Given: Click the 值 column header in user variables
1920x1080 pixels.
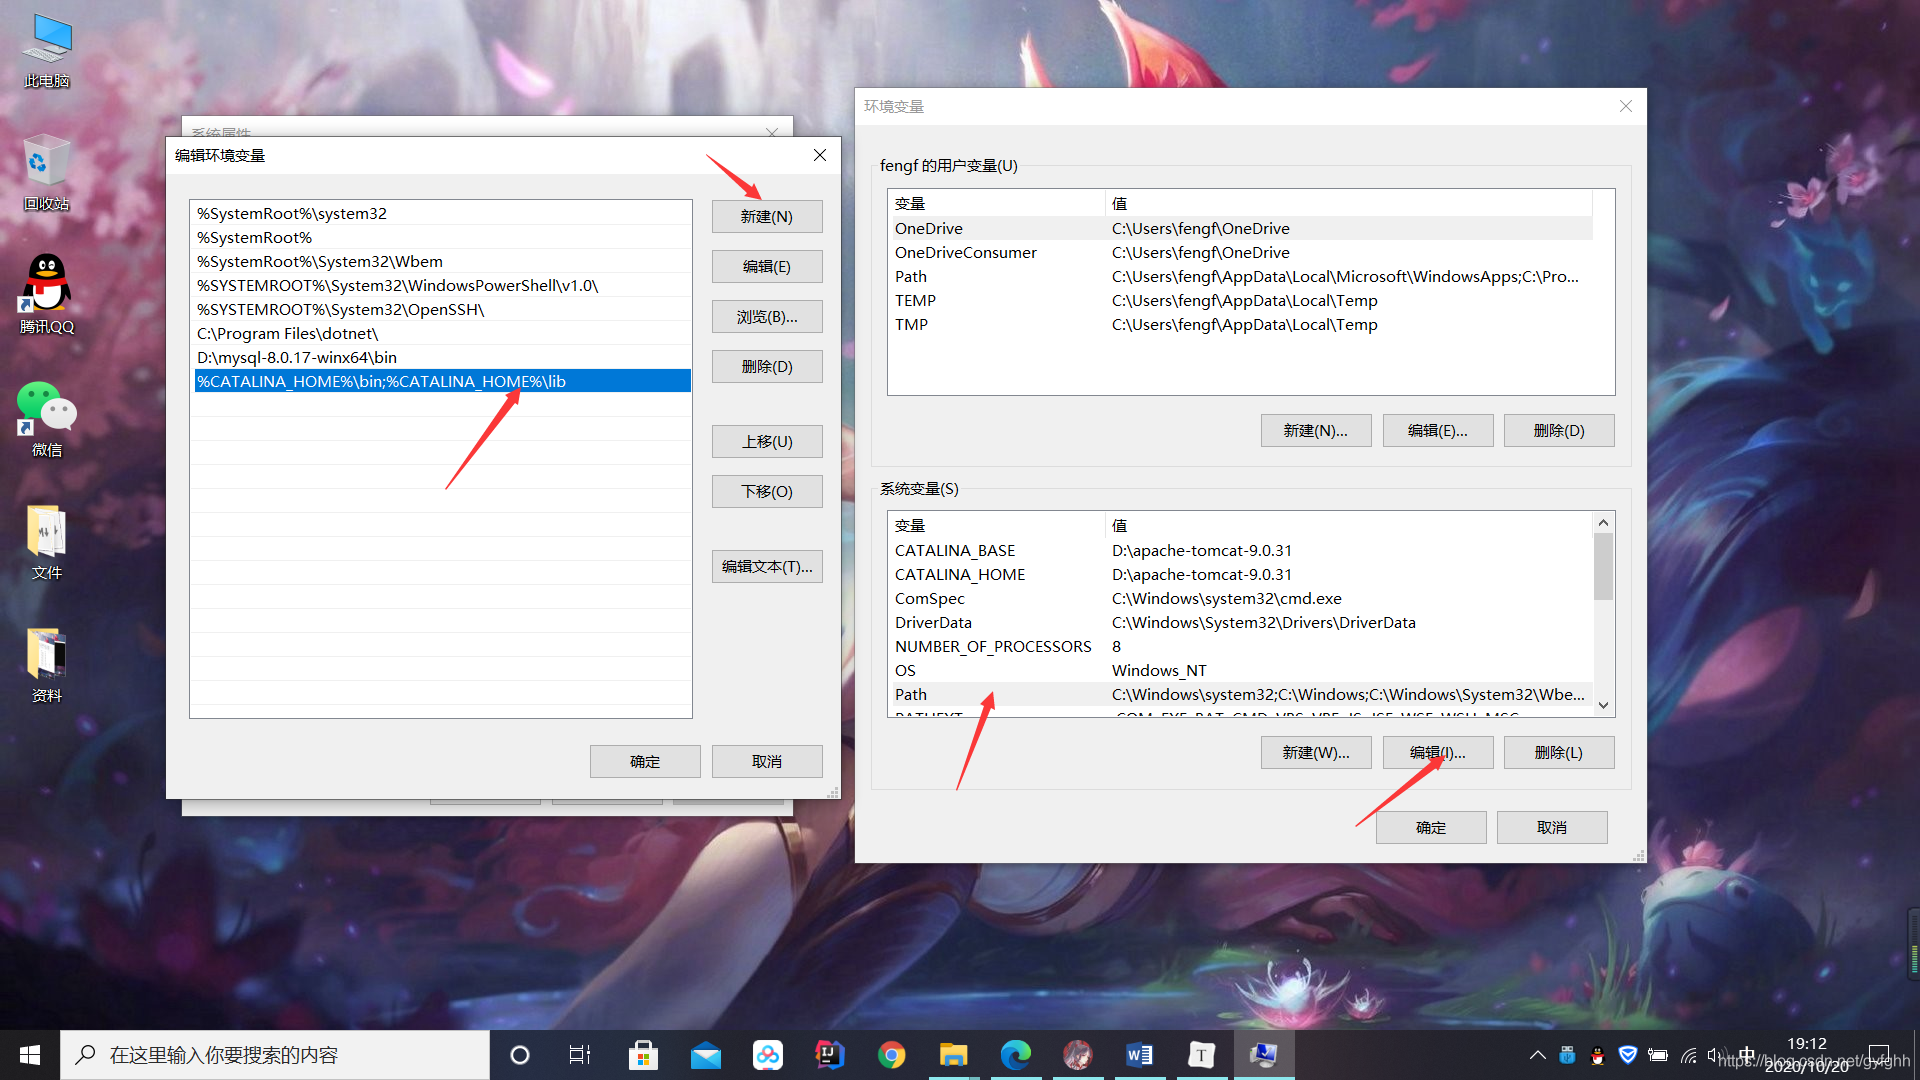Looking at the screenshot, I should coord(1348,204).
